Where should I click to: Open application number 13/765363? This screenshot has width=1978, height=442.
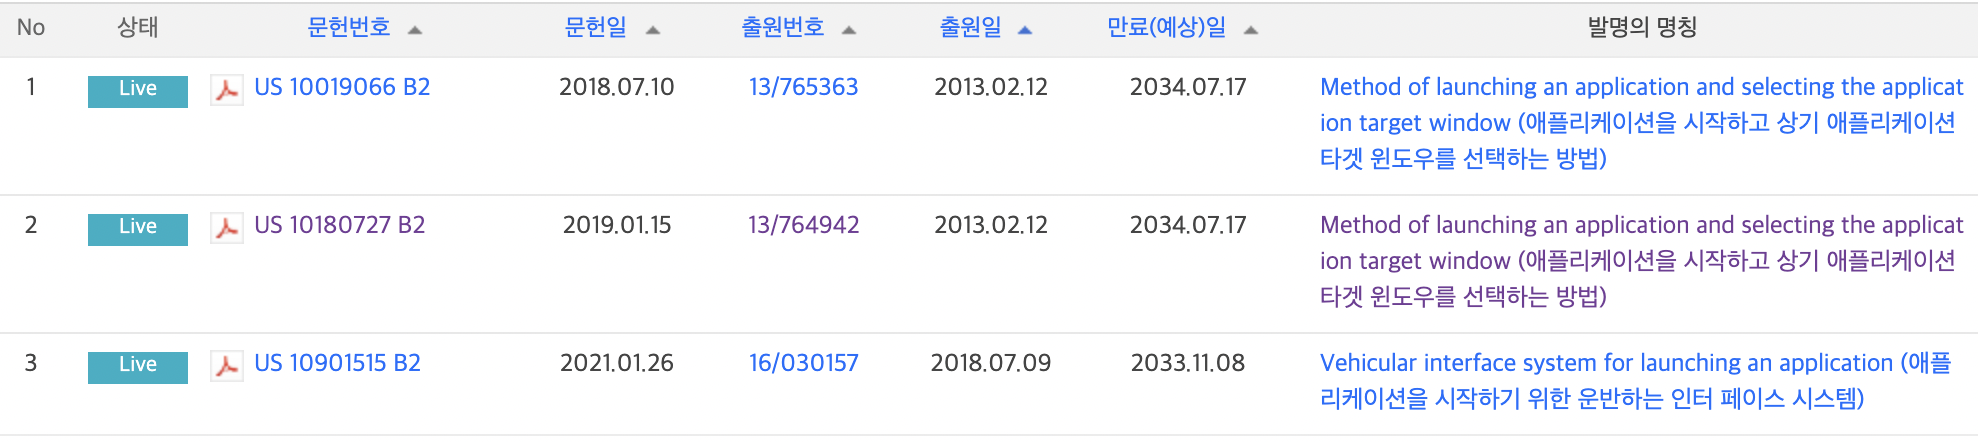[x=804, y=87]
